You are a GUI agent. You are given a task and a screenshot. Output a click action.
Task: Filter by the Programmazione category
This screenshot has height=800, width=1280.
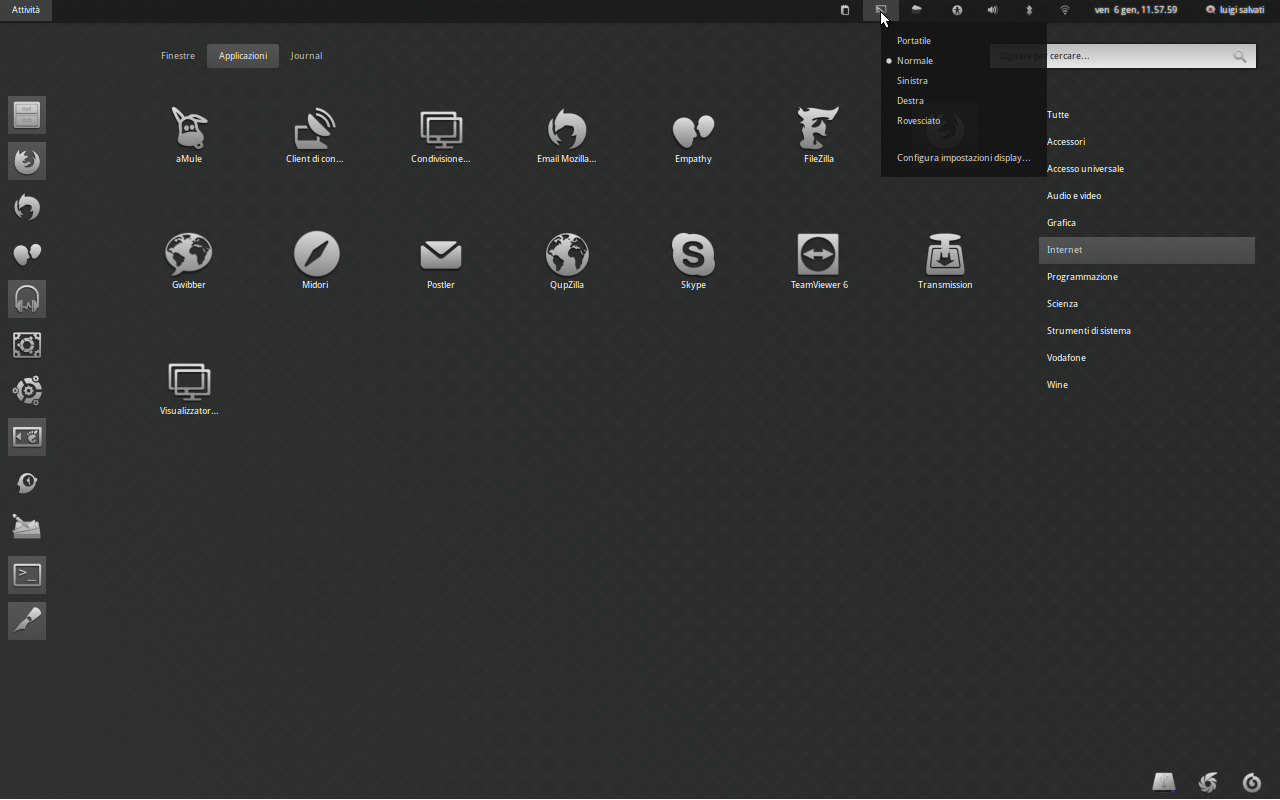[1147, 277]
